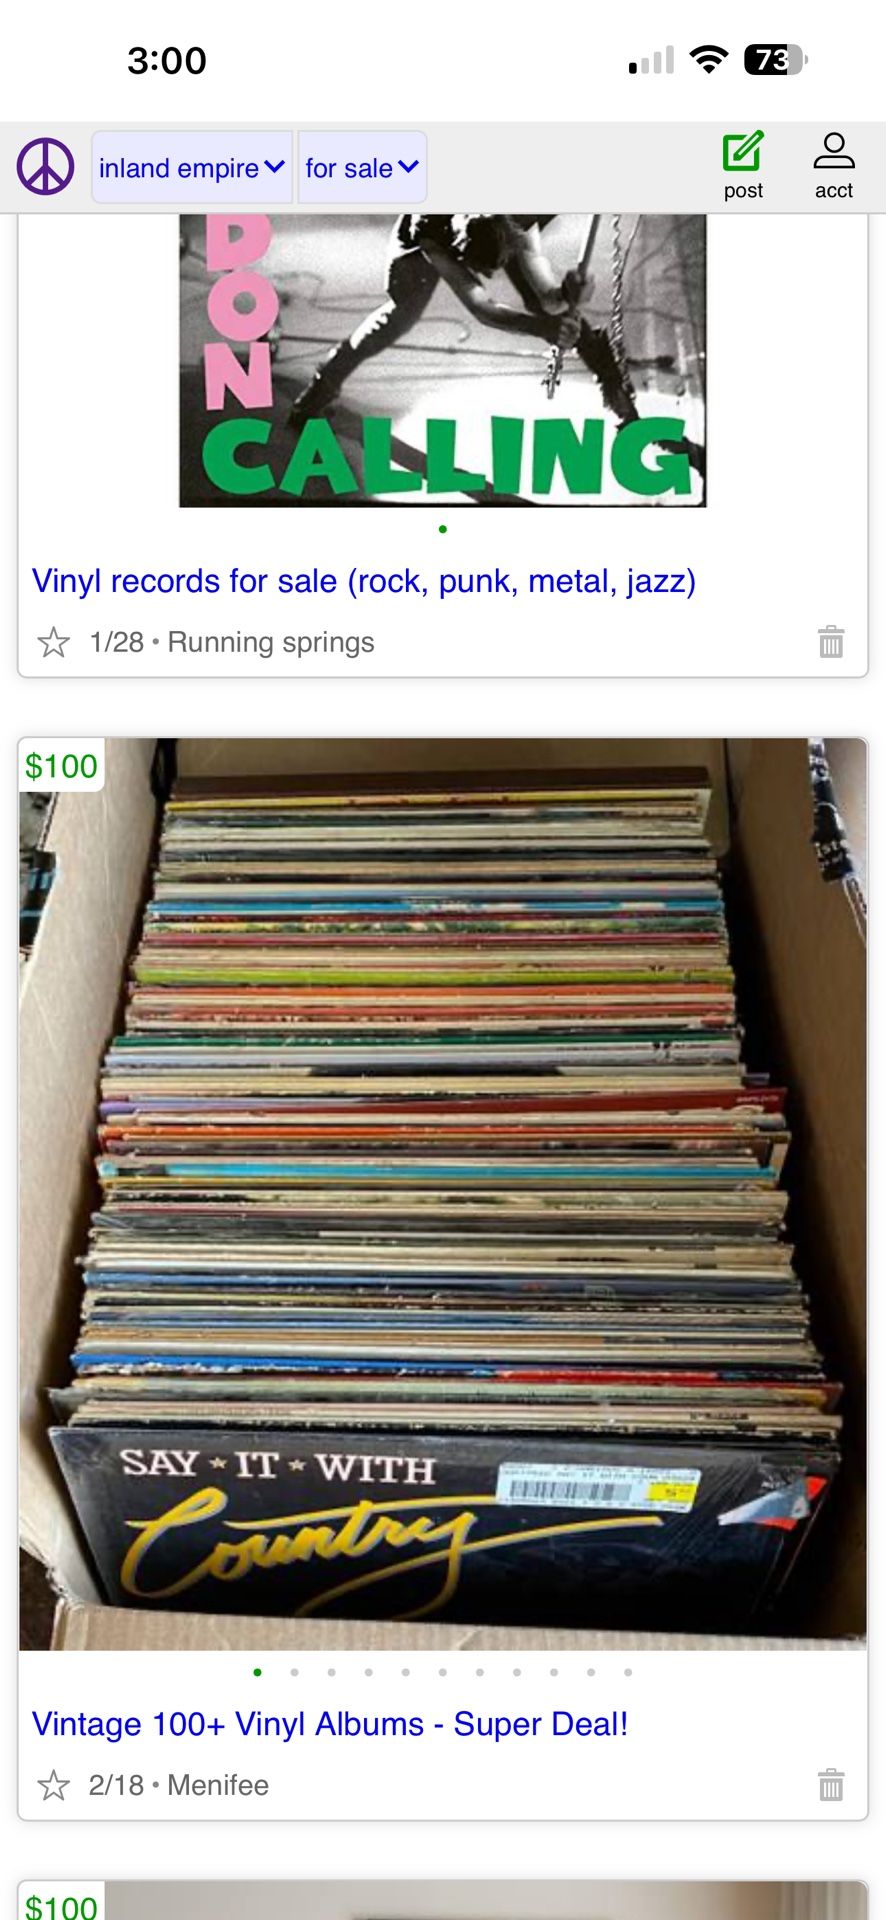The height and width of the screenshot is (1920, 886).
Task: Open the acct person icon
Action: pos(834,152)
